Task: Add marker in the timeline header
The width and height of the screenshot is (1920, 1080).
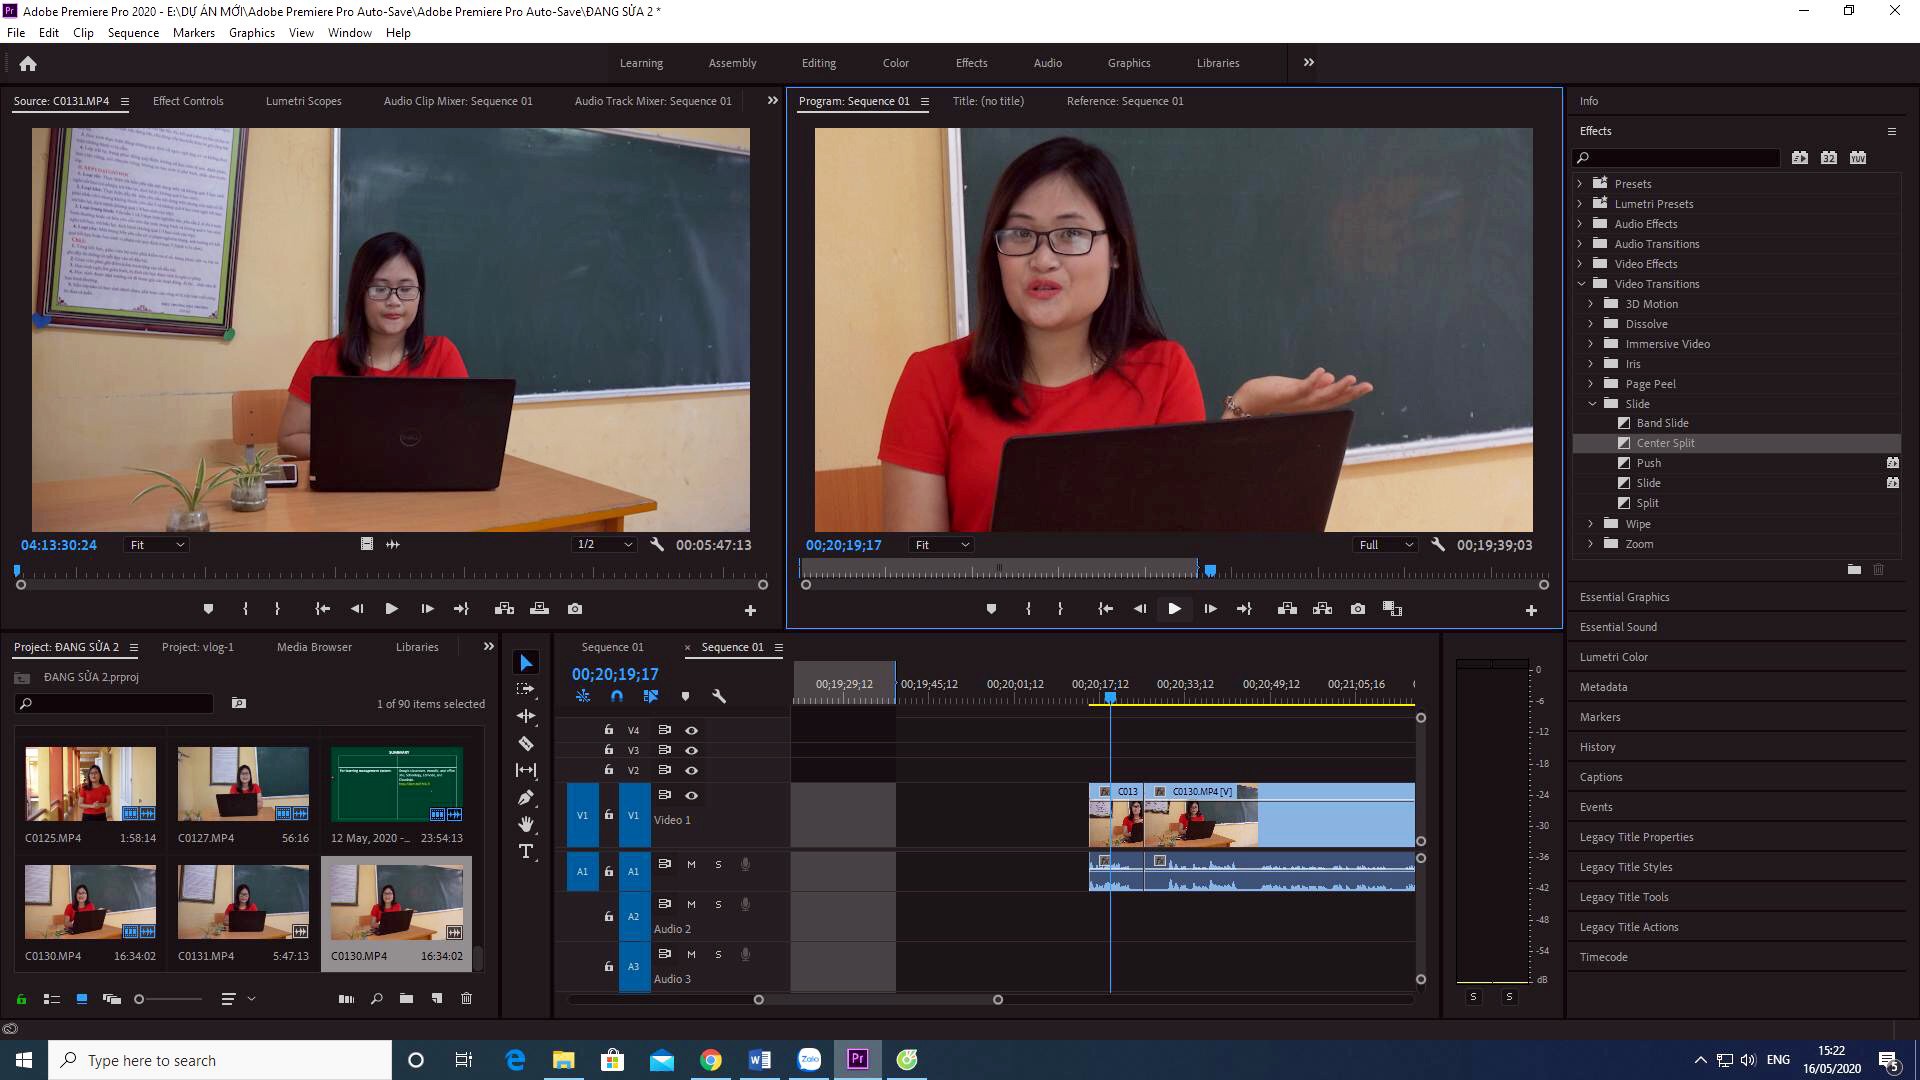Action: [685, 696]
